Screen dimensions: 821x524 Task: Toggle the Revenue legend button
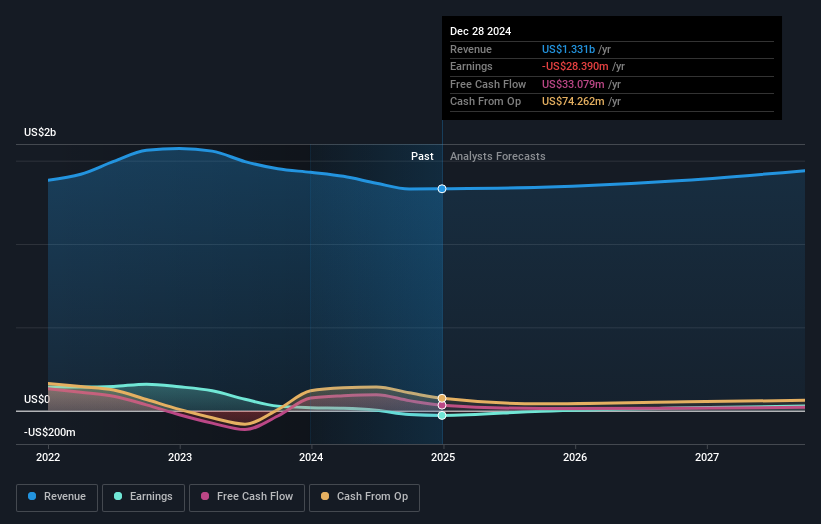pos(57,497)
